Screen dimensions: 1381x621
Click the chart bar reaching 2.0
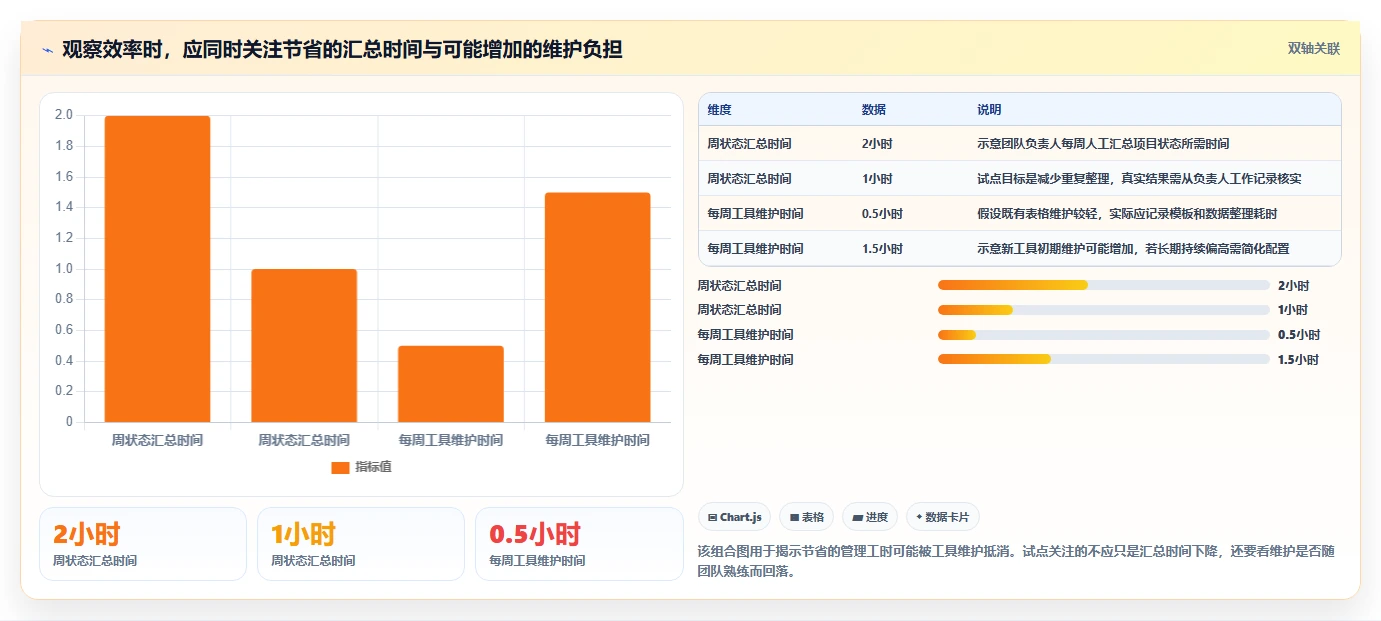[x=157, y=269]
